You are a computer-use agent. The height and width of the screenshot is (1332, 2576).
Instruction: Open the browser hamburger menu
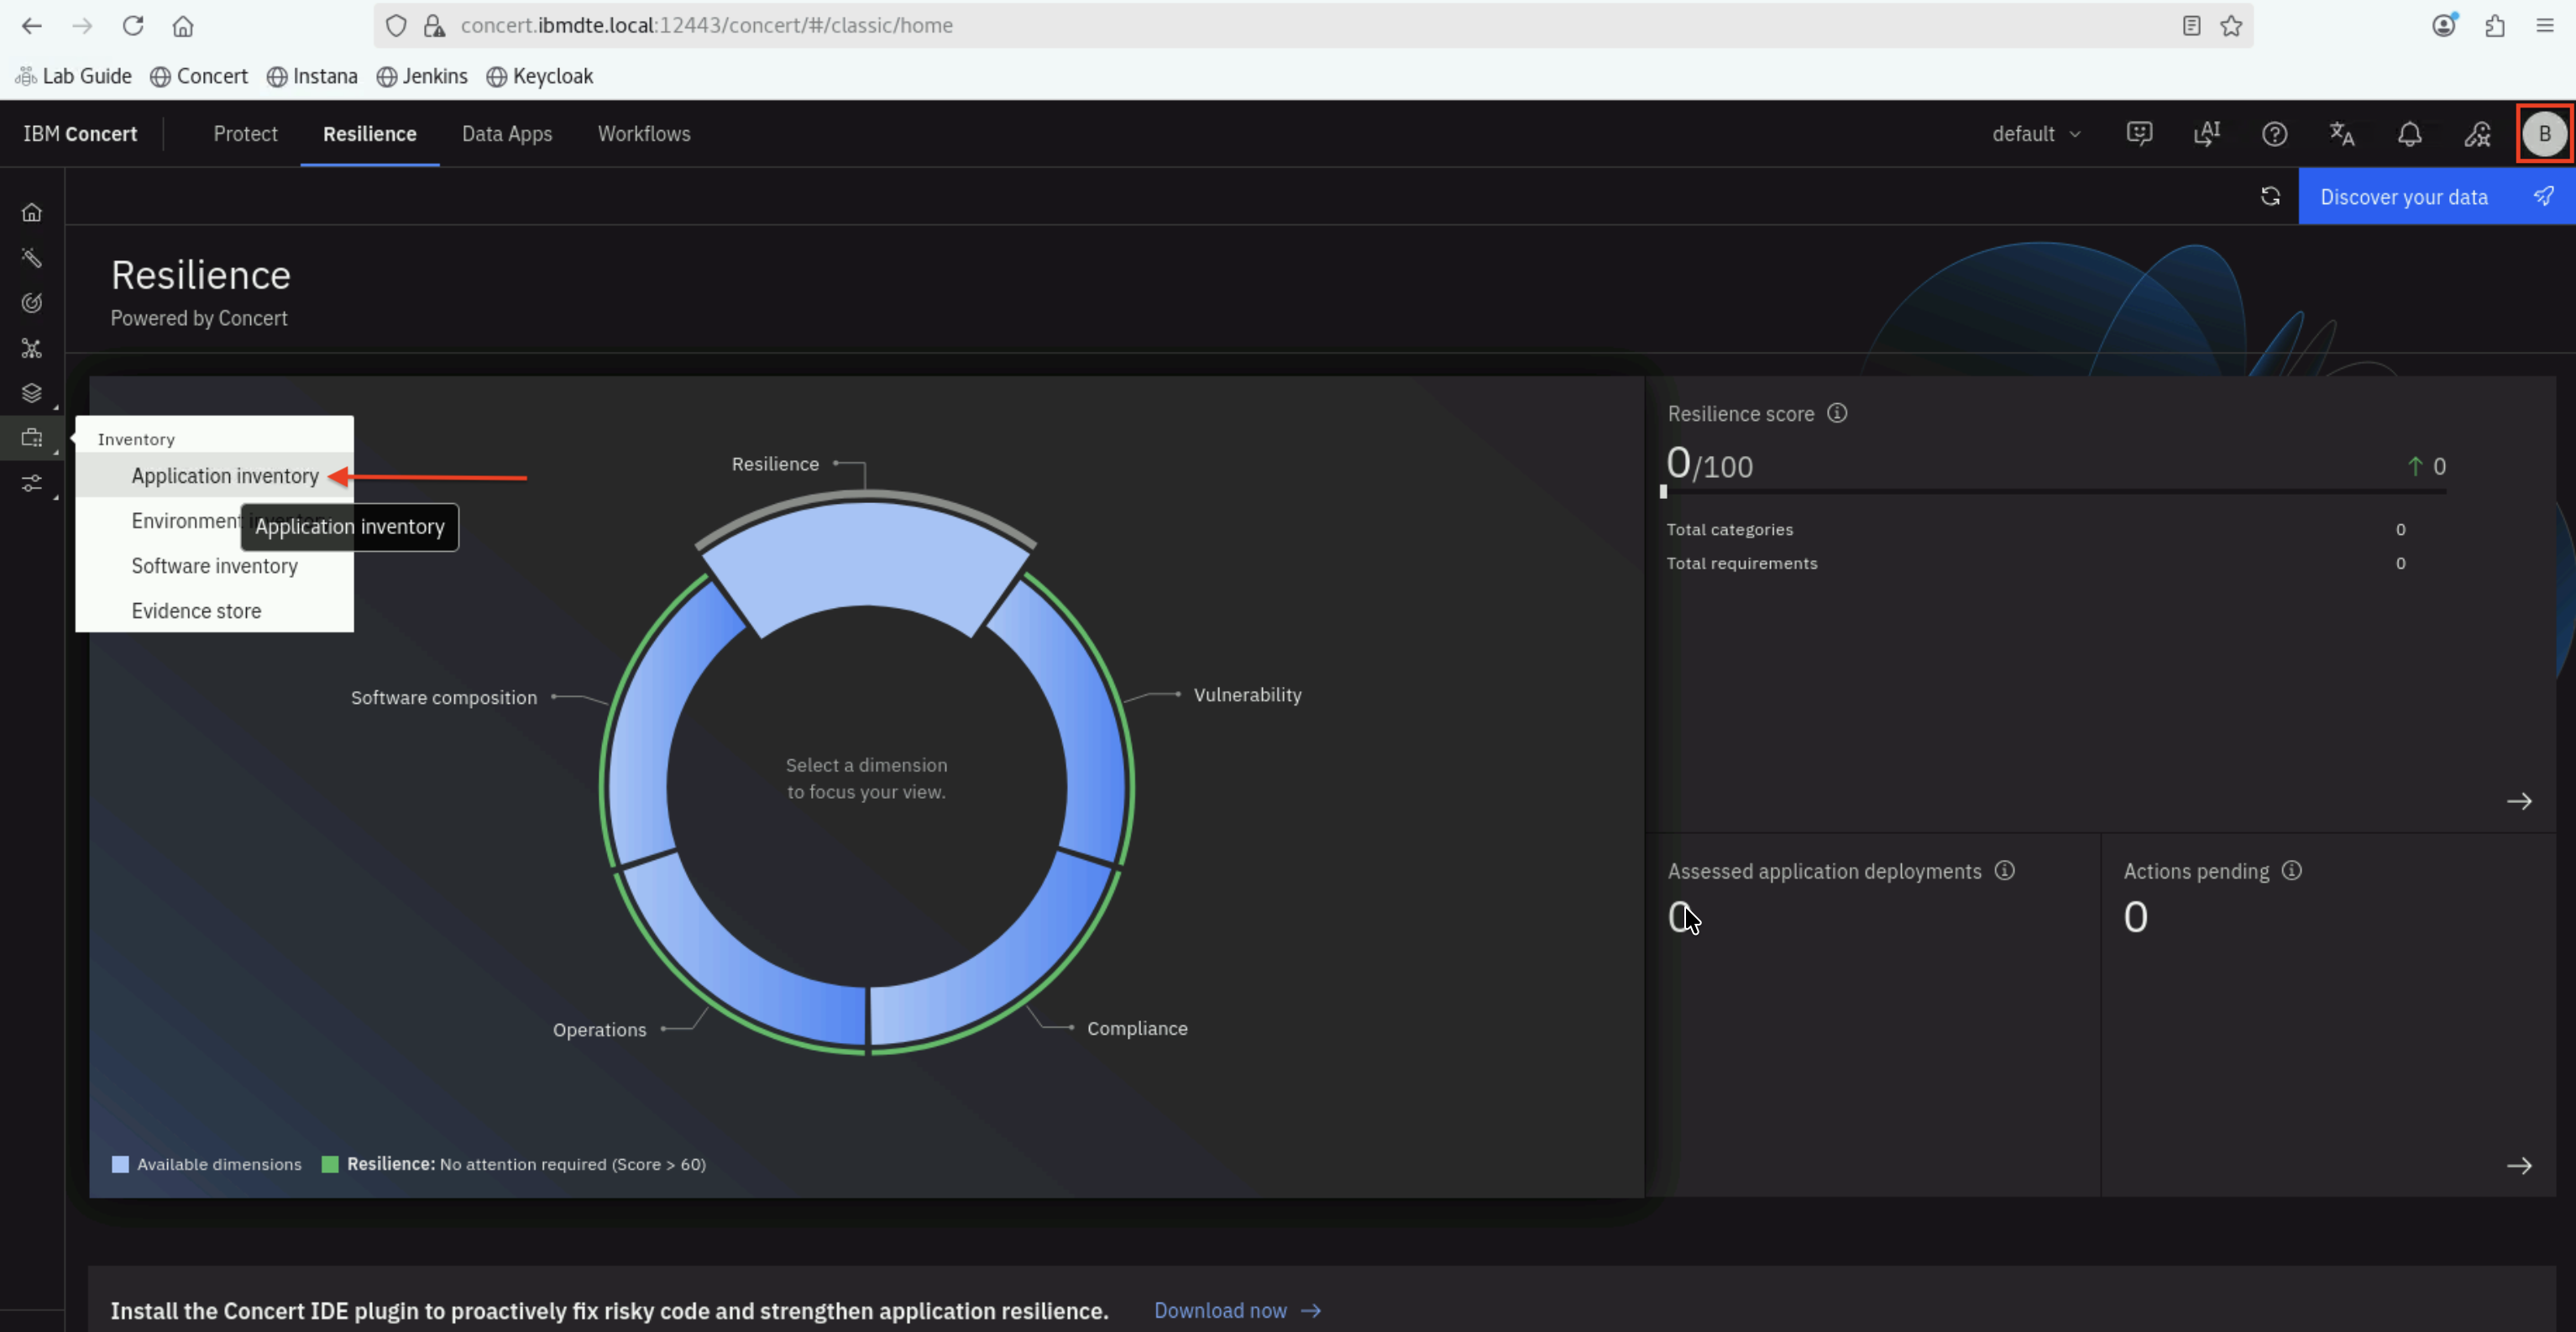[x=2545, y=26]
